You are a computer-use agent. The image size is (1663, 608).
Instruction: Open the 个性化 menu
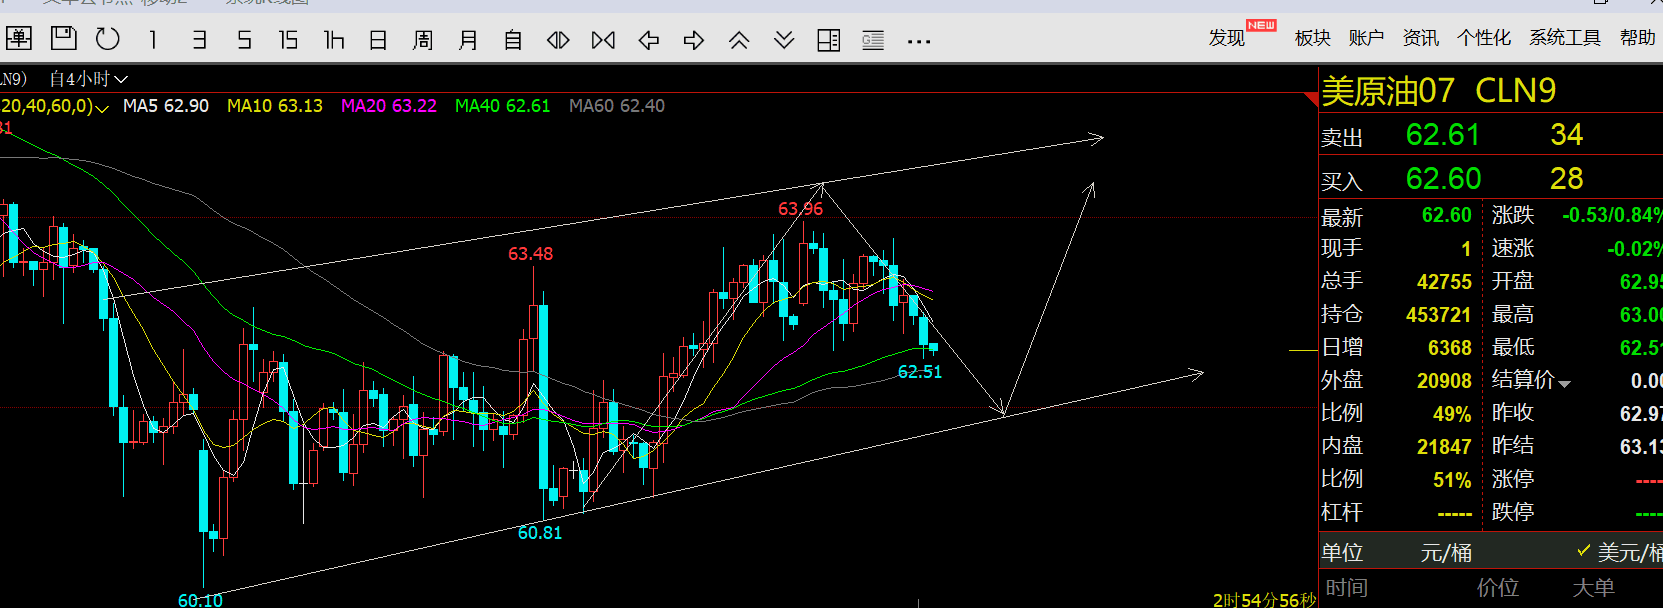tap(1484, 38)
